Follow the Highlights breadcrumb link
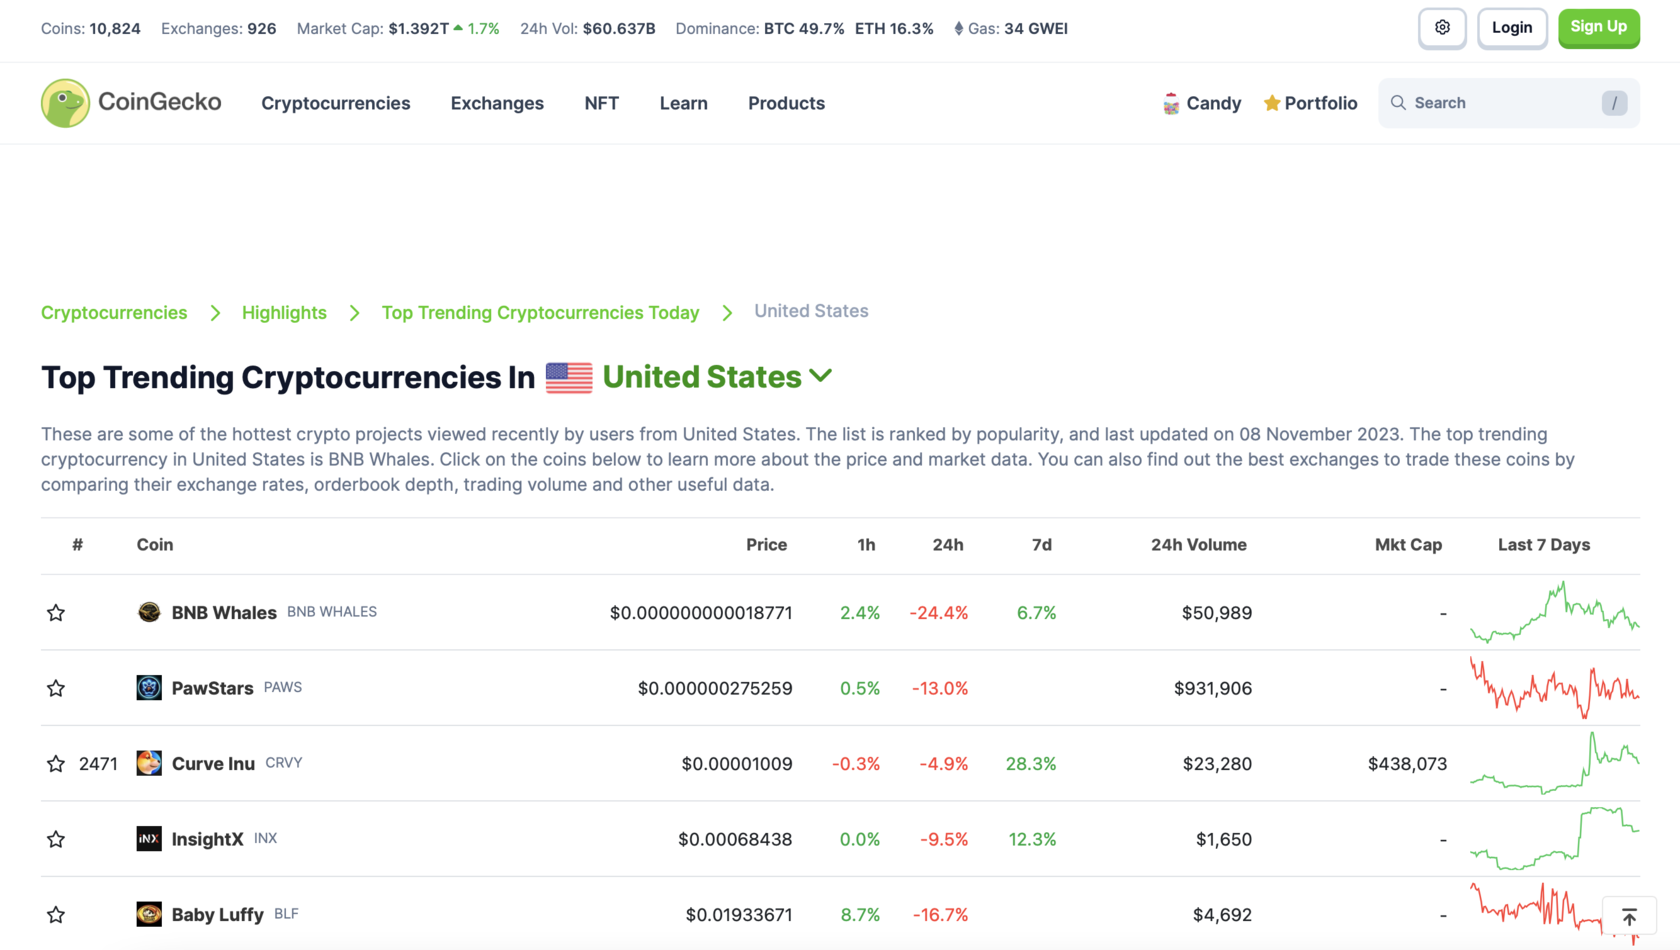Viewport: 1680px width, 950px height. [x=284, y=312]
